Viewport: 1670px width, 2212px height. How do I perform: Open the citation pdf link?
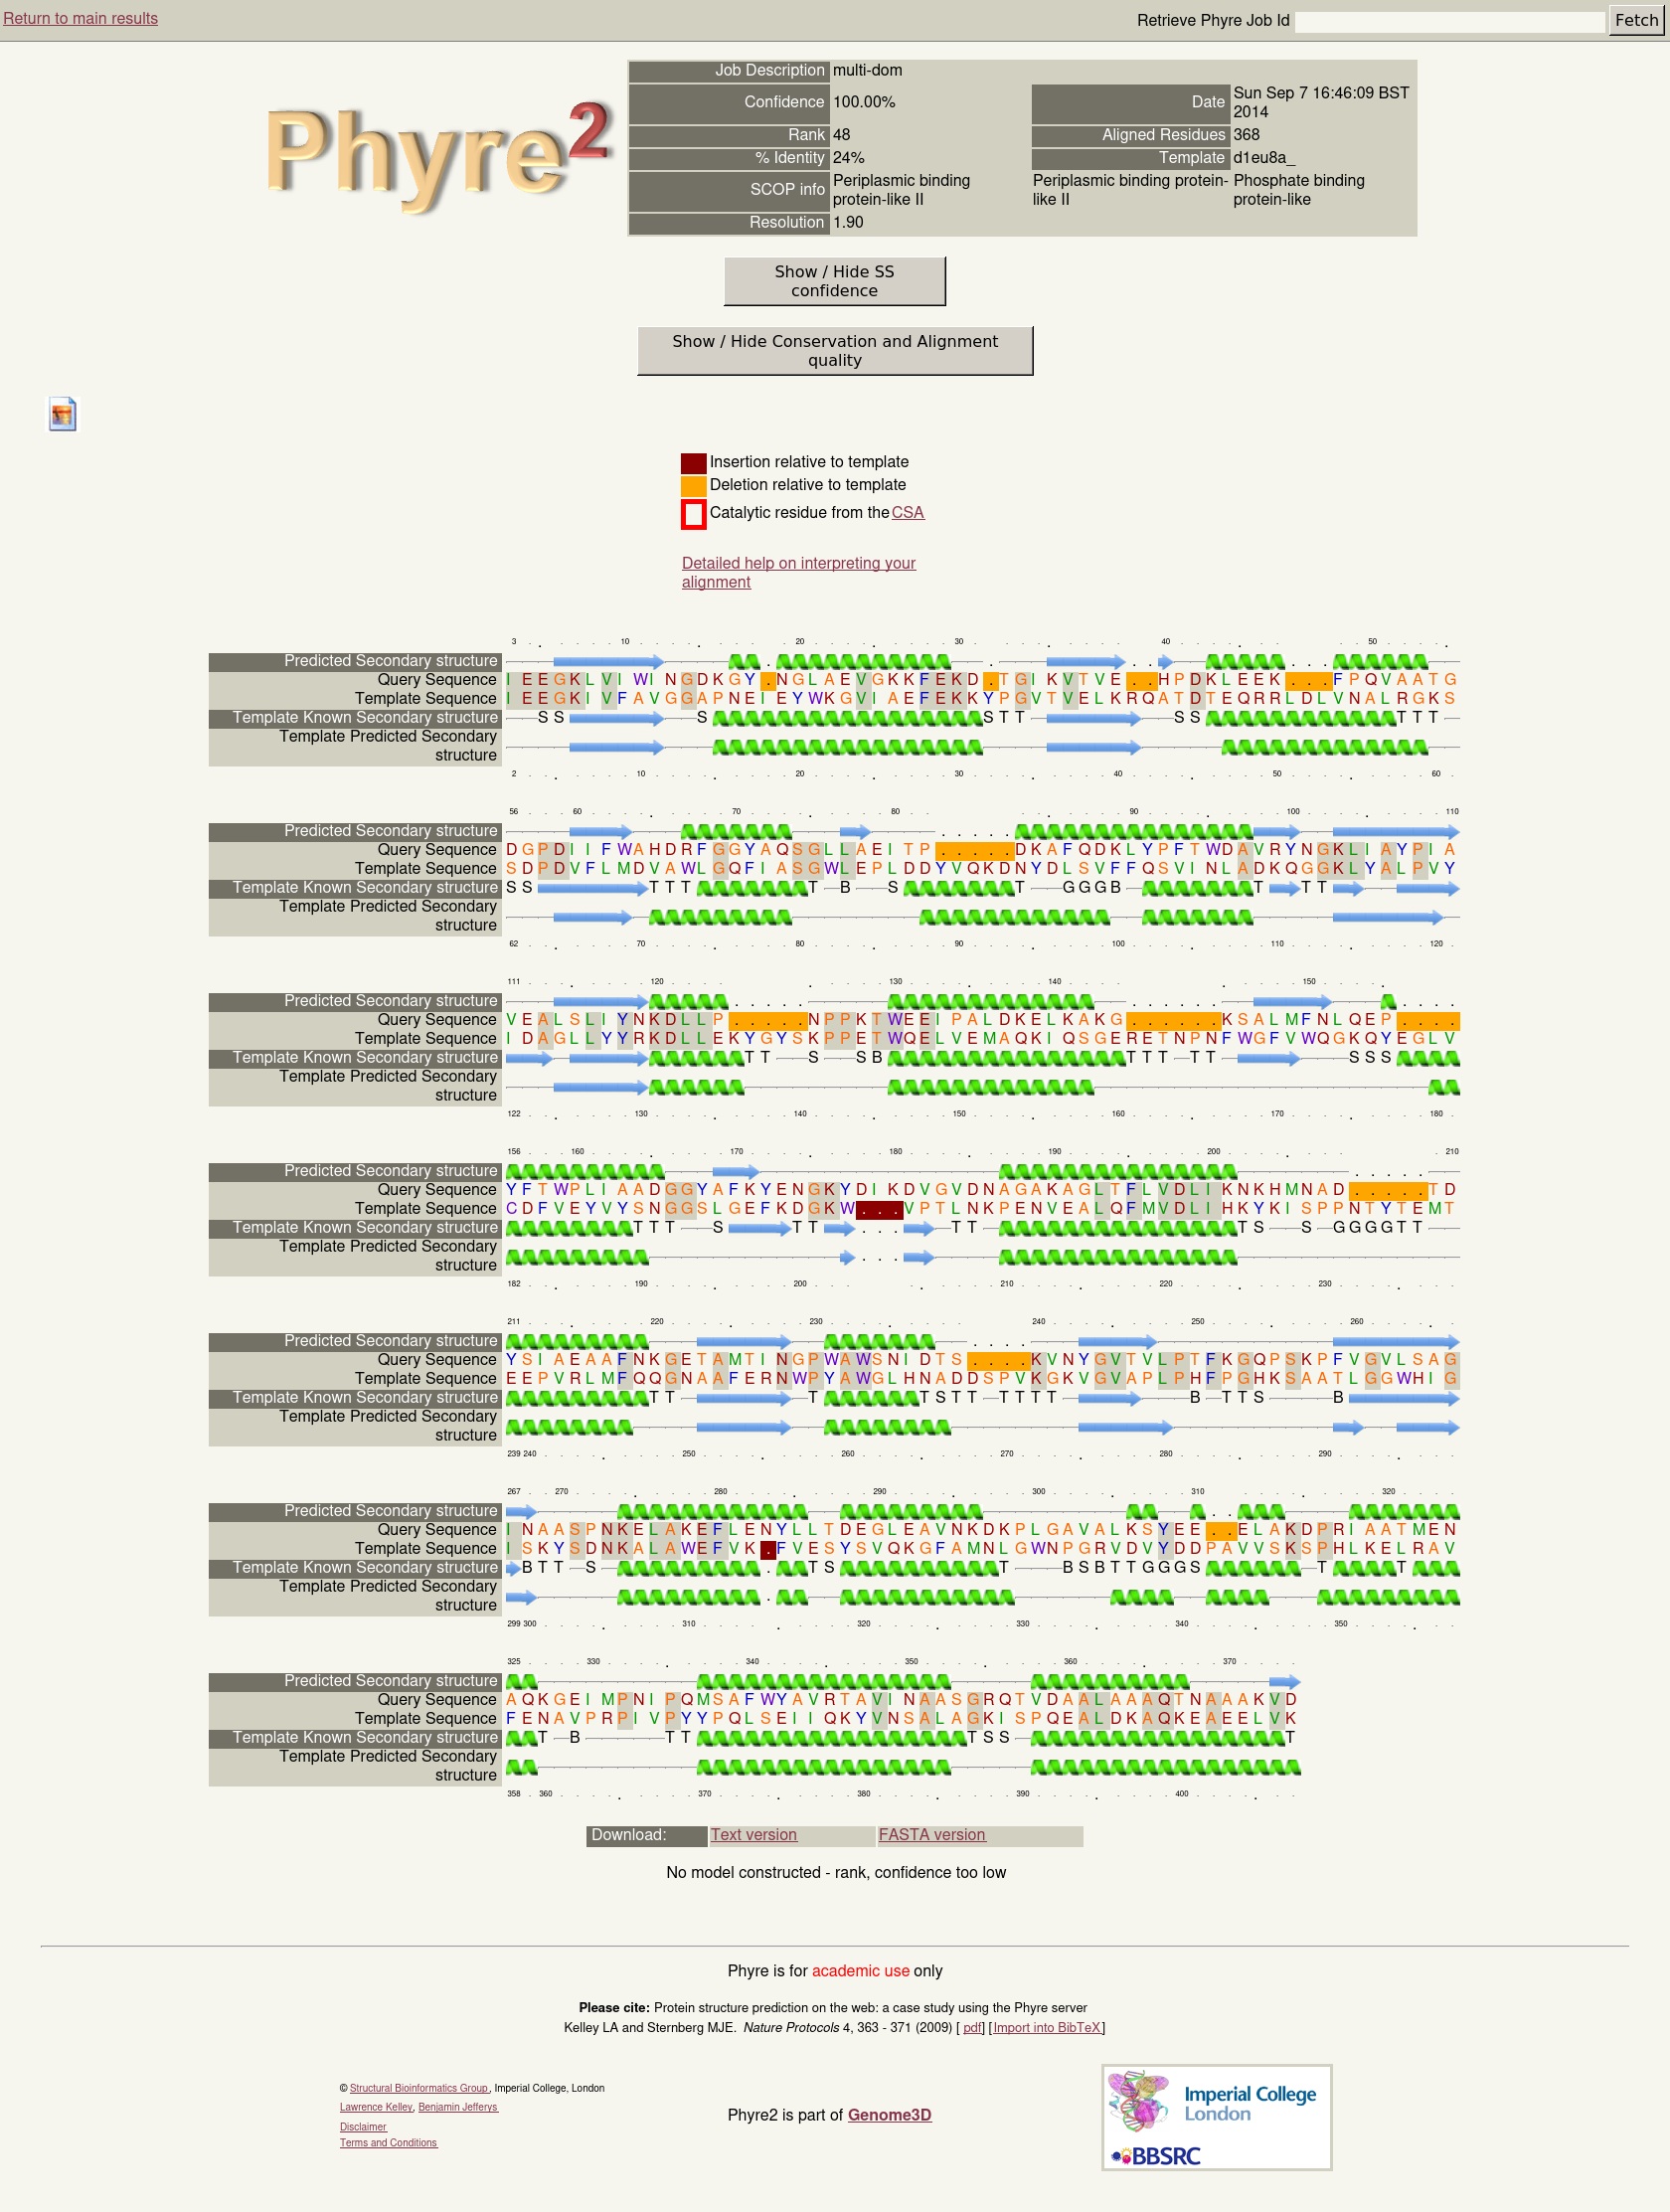tap(971, 2027)
